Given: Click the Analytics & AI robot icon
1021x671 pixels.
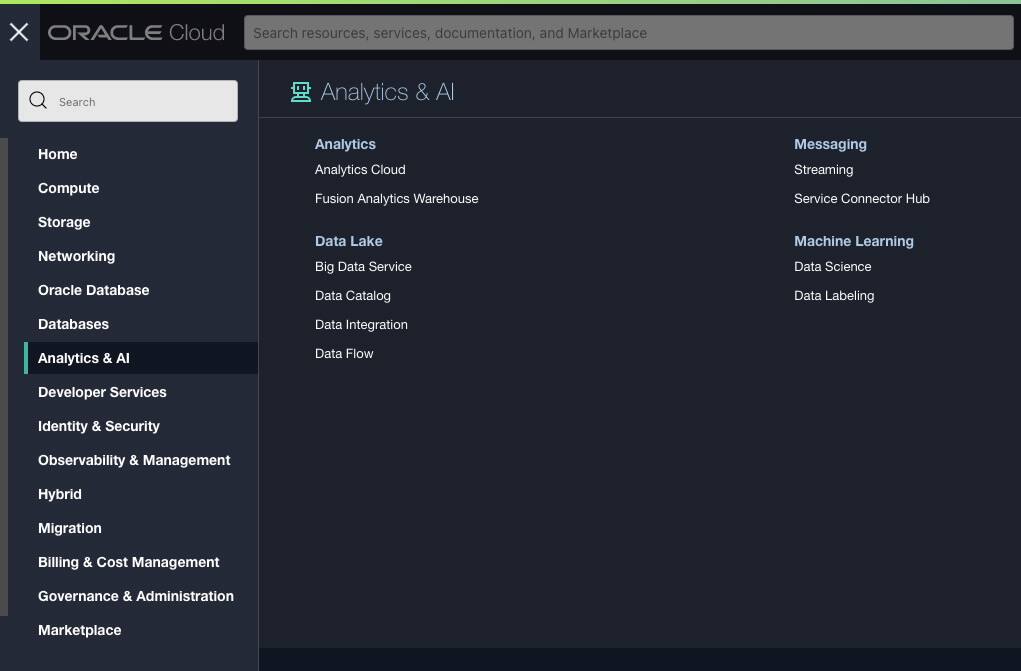Looking at the screenshot, I should pyautogui.click(x=301, y=92).
